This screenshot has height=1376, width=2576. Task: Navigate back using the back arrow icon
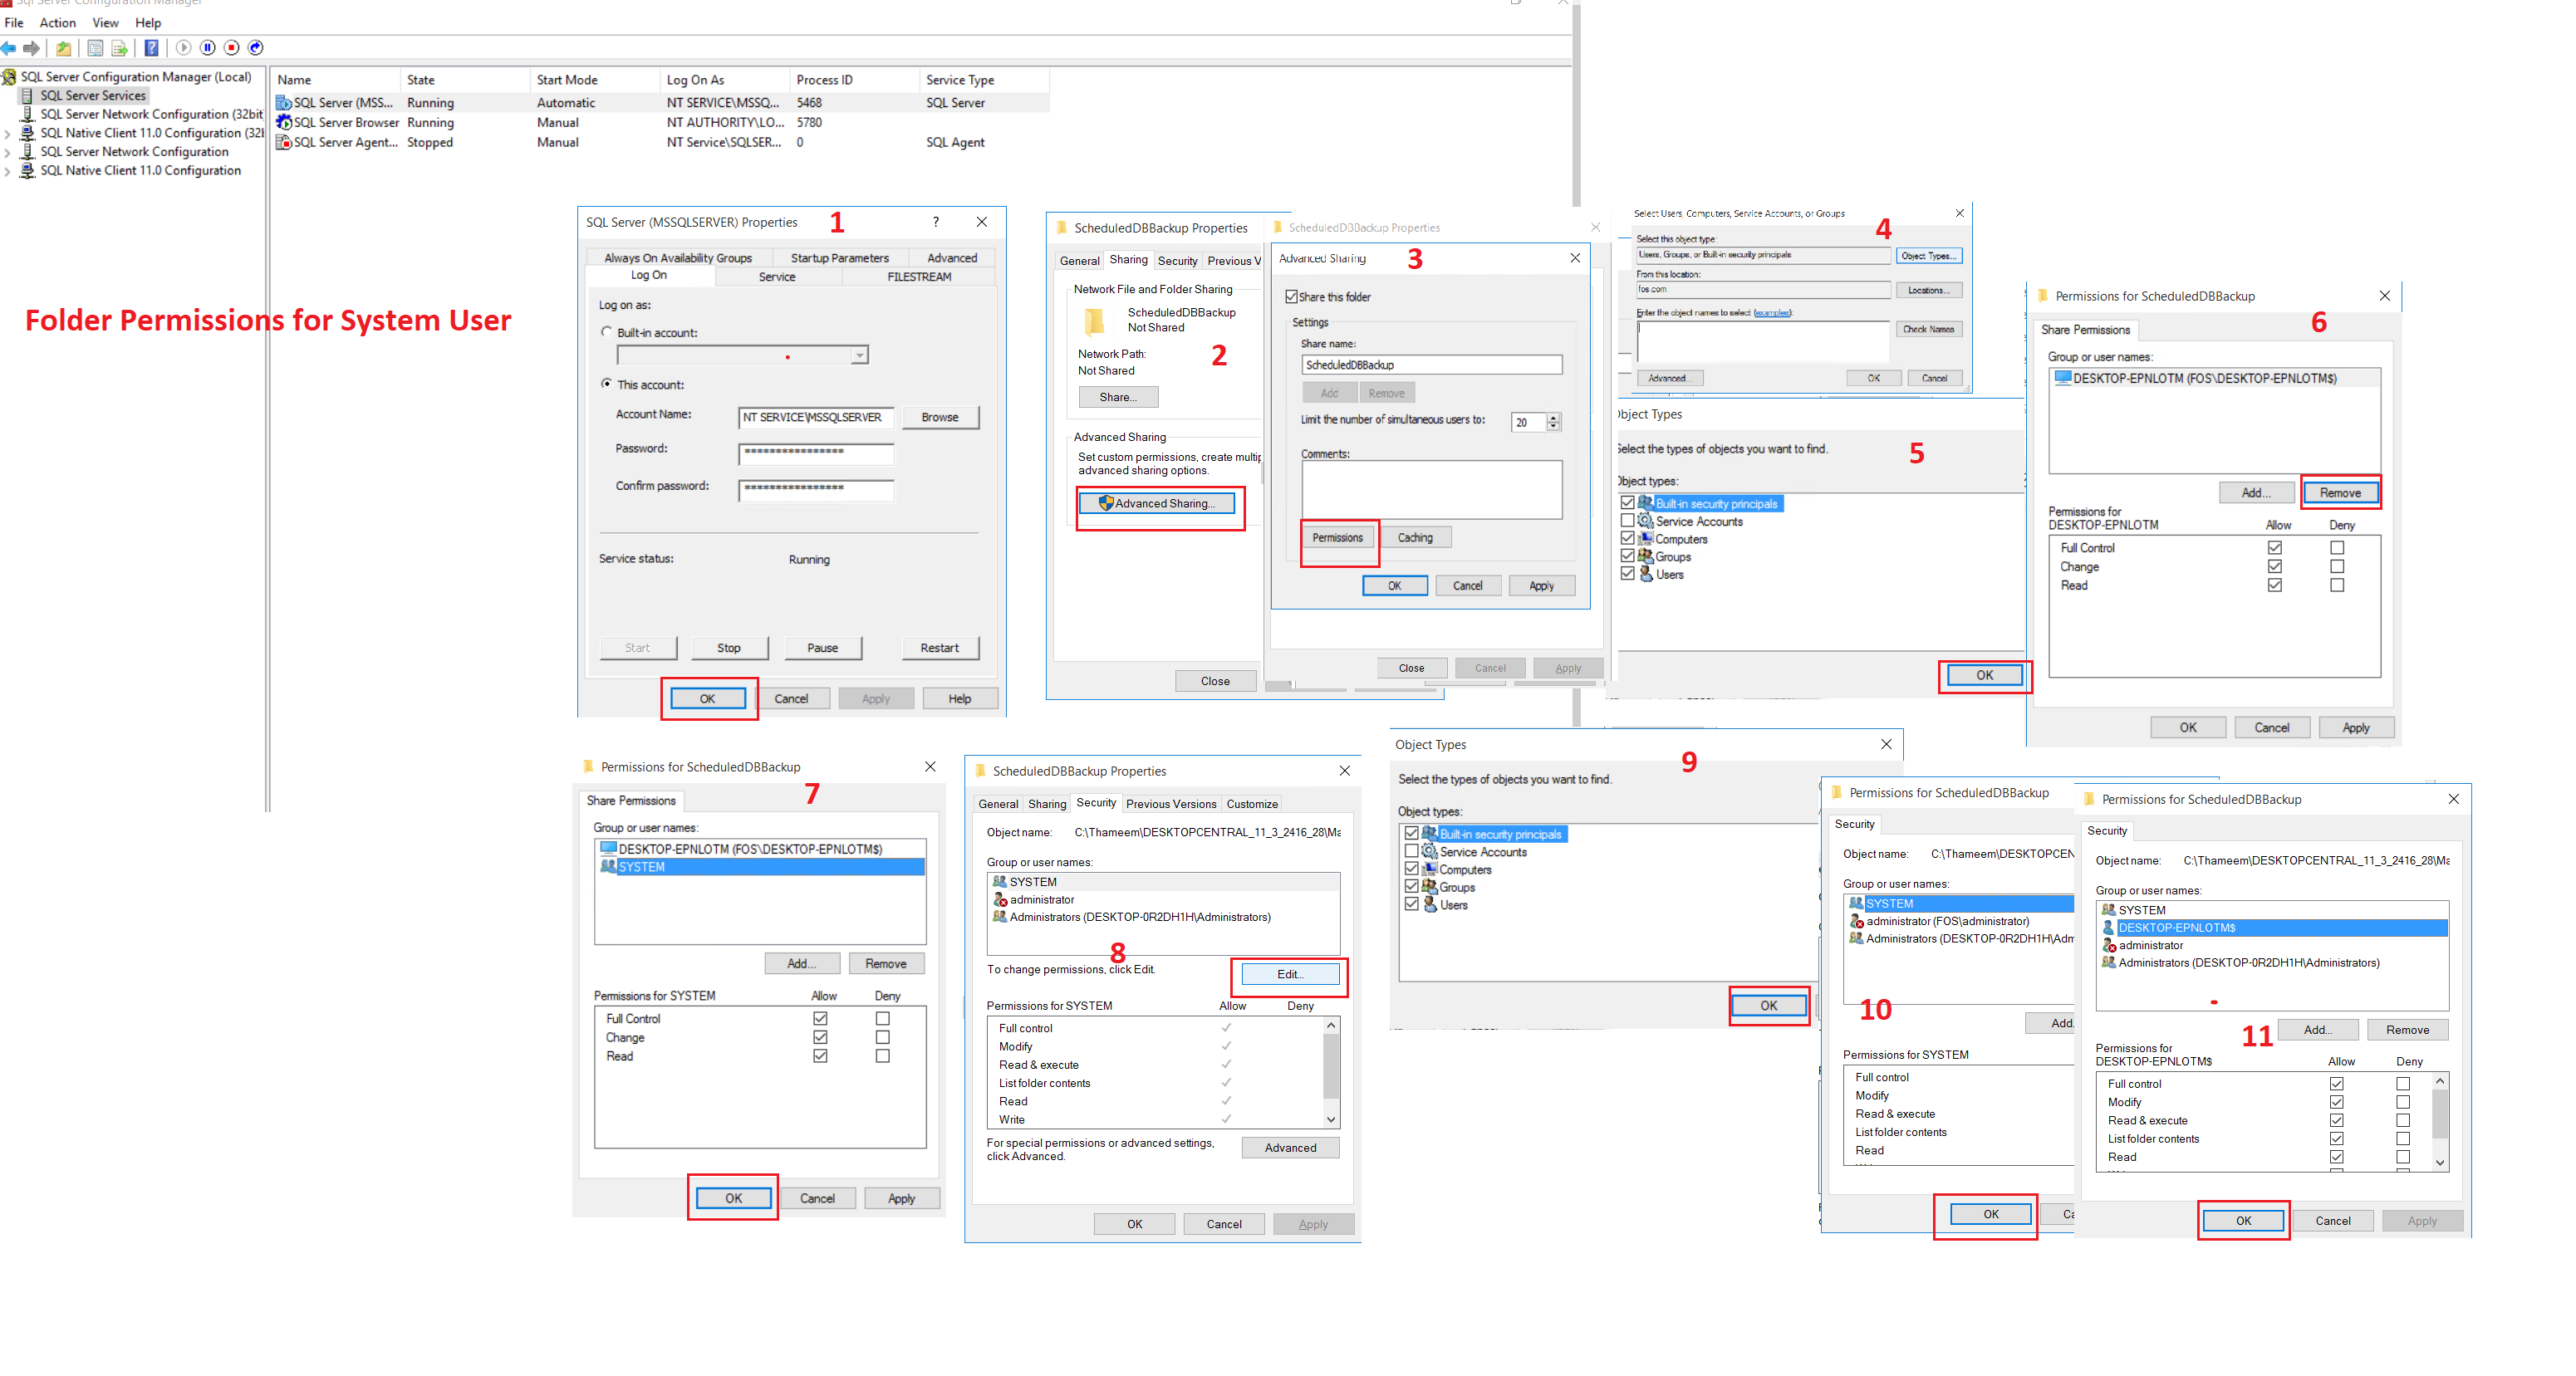[9, 48]
